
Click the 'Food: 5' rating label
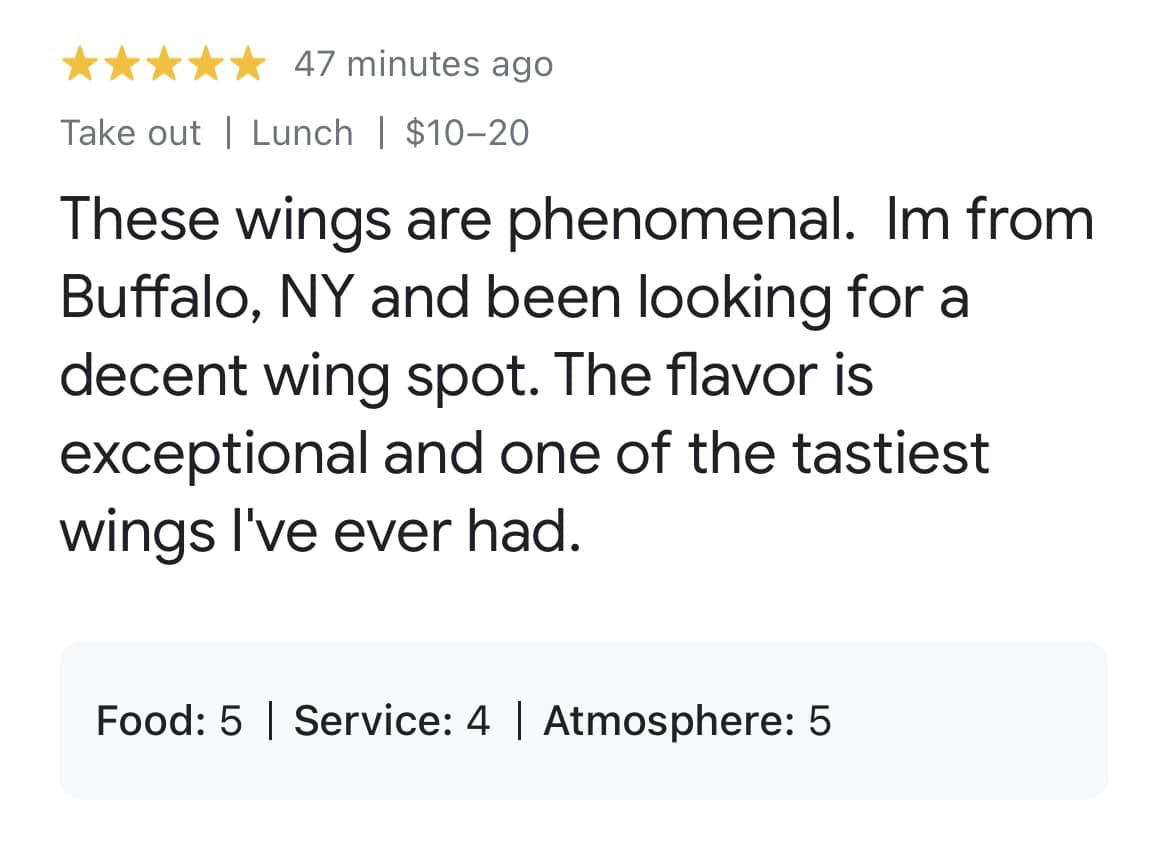point(169,720)
